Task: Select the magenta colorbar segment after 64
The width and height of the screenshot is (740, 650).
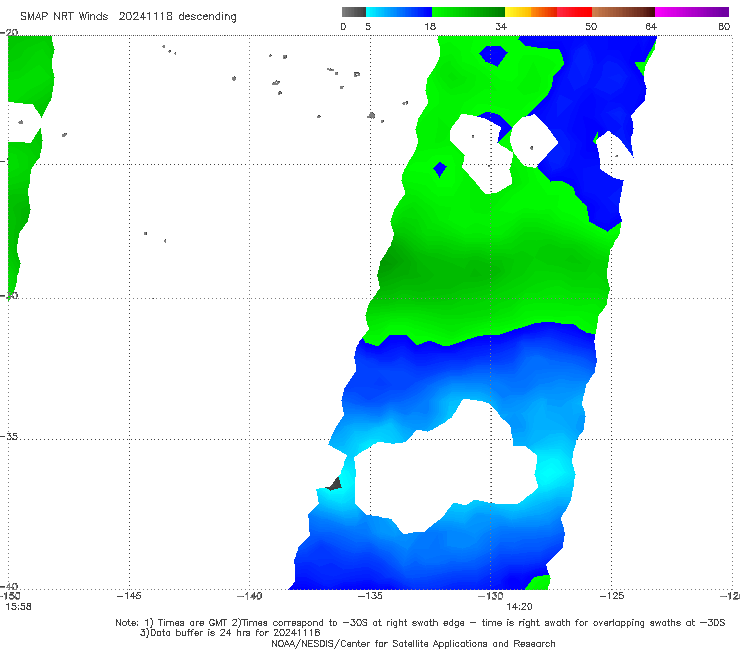Action: [x=692, y=12]
